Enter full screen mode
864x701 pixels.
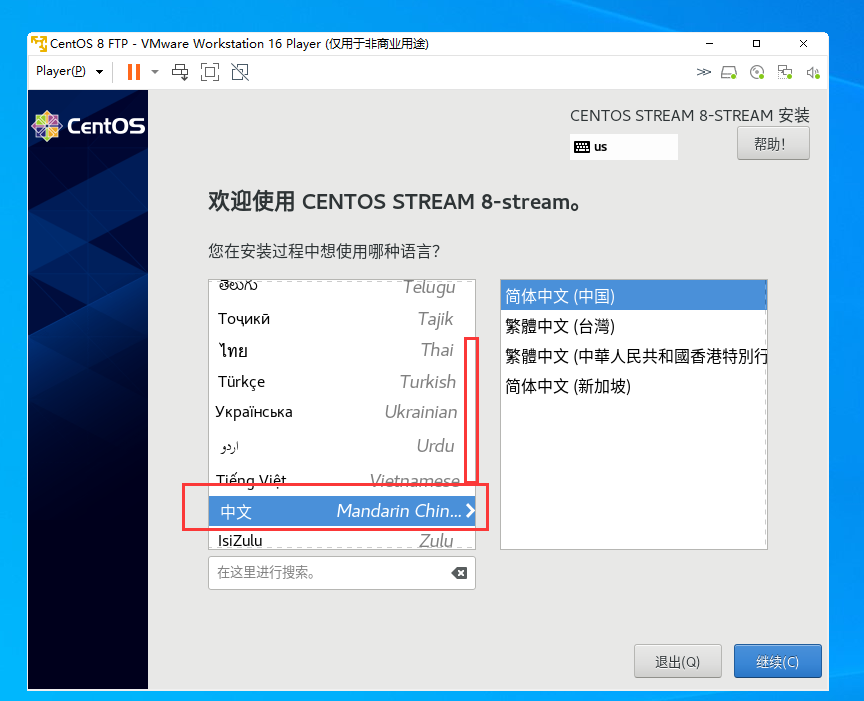[210, 72]
